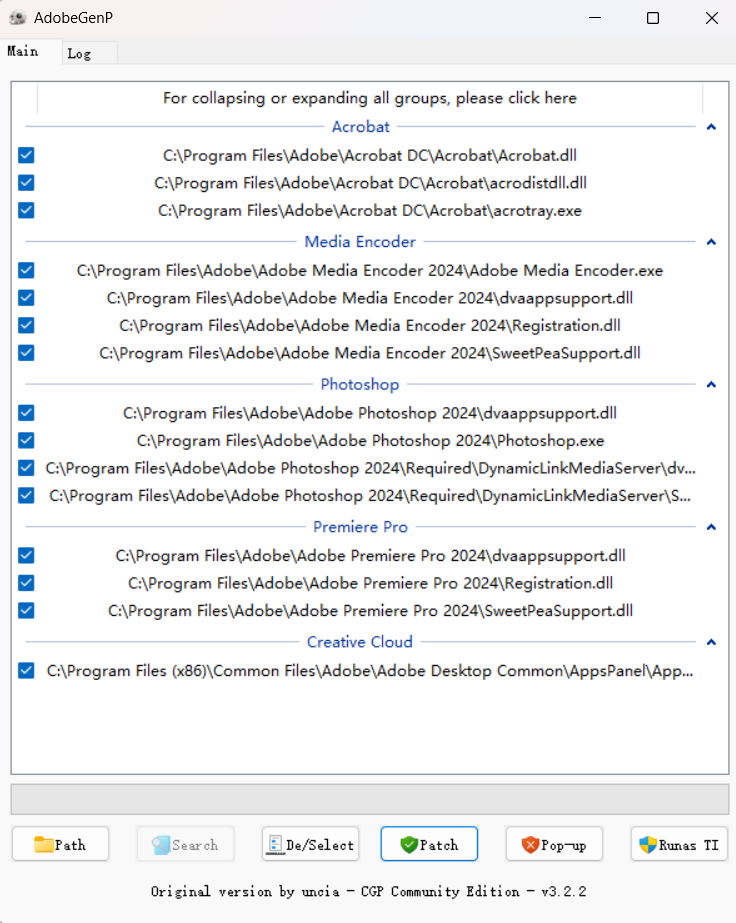Toggle the Photoshop.exe file checkbox
This screenshot has width=736, height=923.
click(x=26, y=440)
